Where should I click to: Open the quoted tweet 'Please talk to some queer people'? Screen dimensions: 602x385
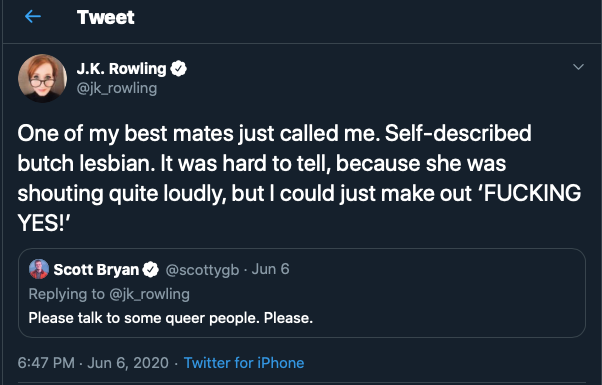tap(302, 293)
